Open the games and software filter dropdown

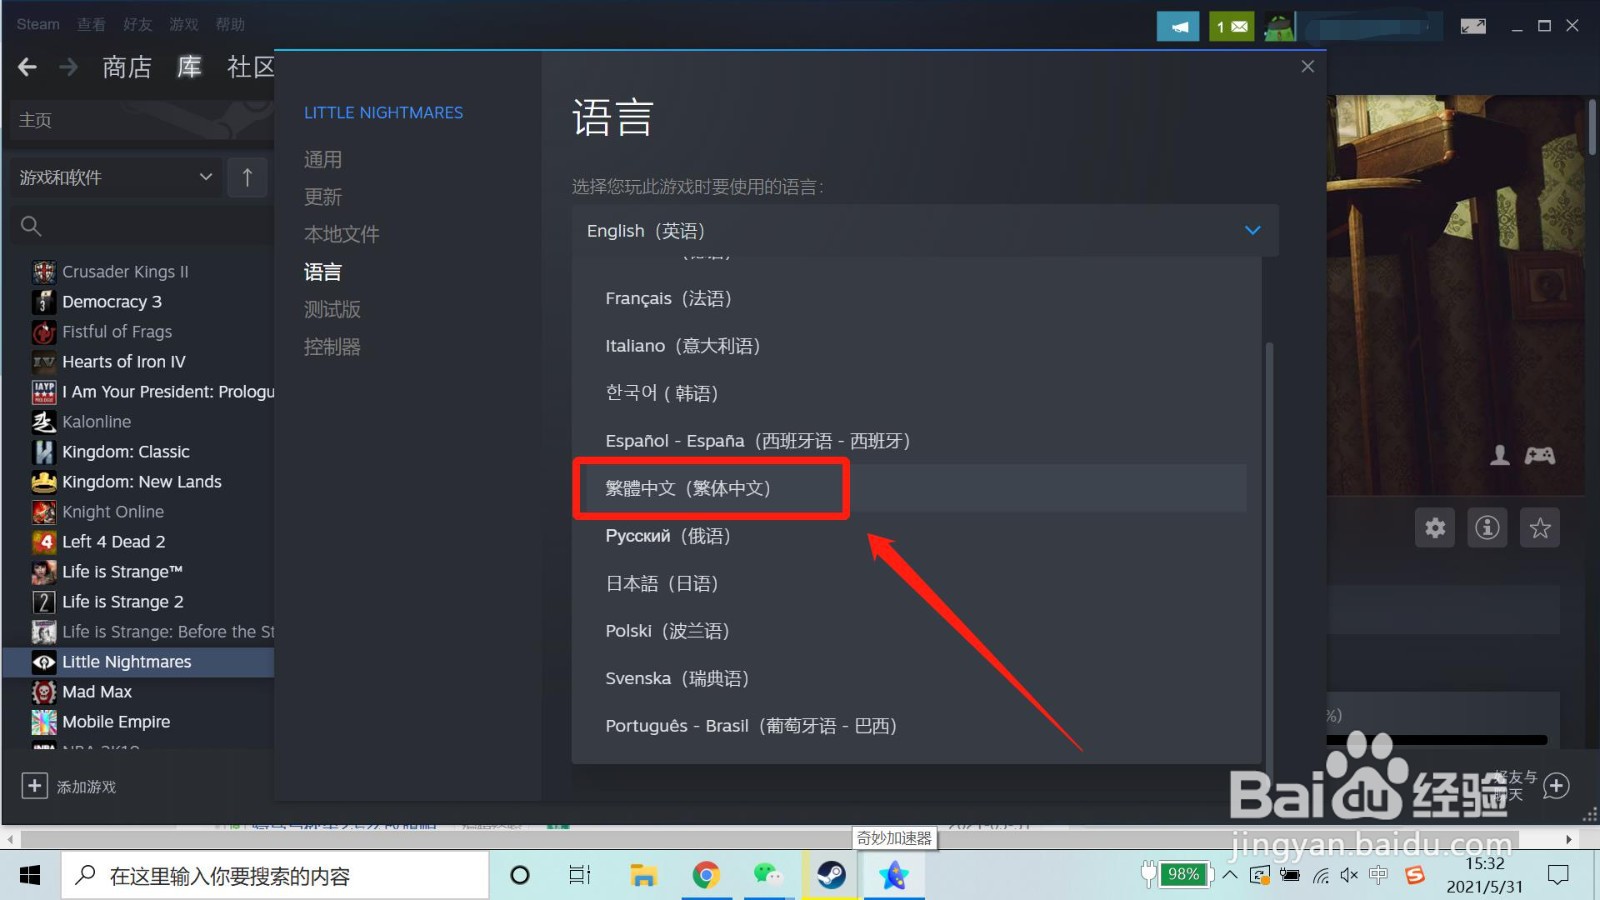tap(116, 177)
